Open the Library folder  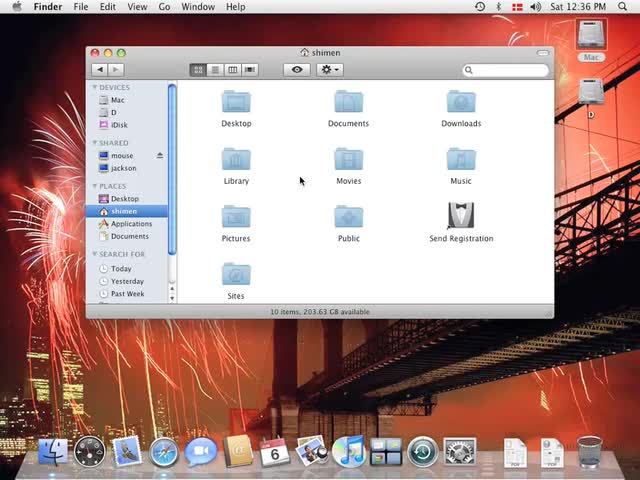coord(236,159)
